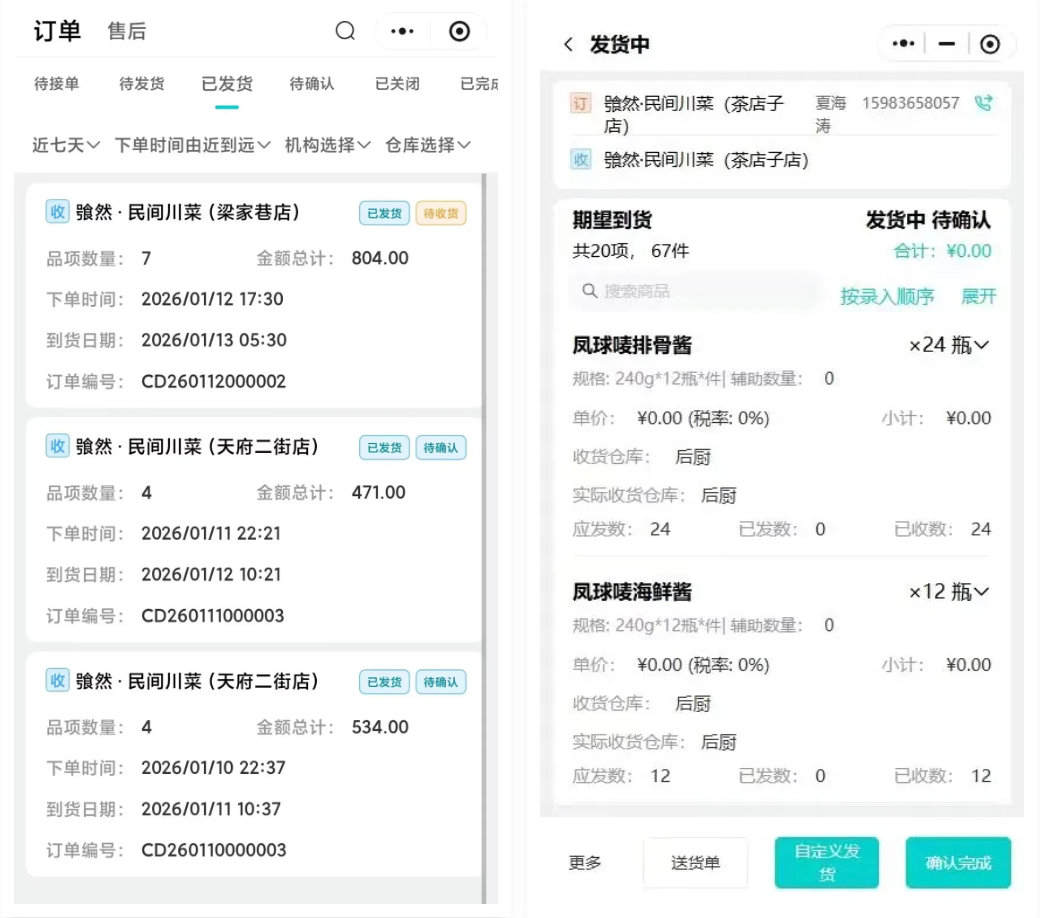Minimize the 发货中 mini-program via dash icon
The image size is (1040, 918).
(946, 44)
